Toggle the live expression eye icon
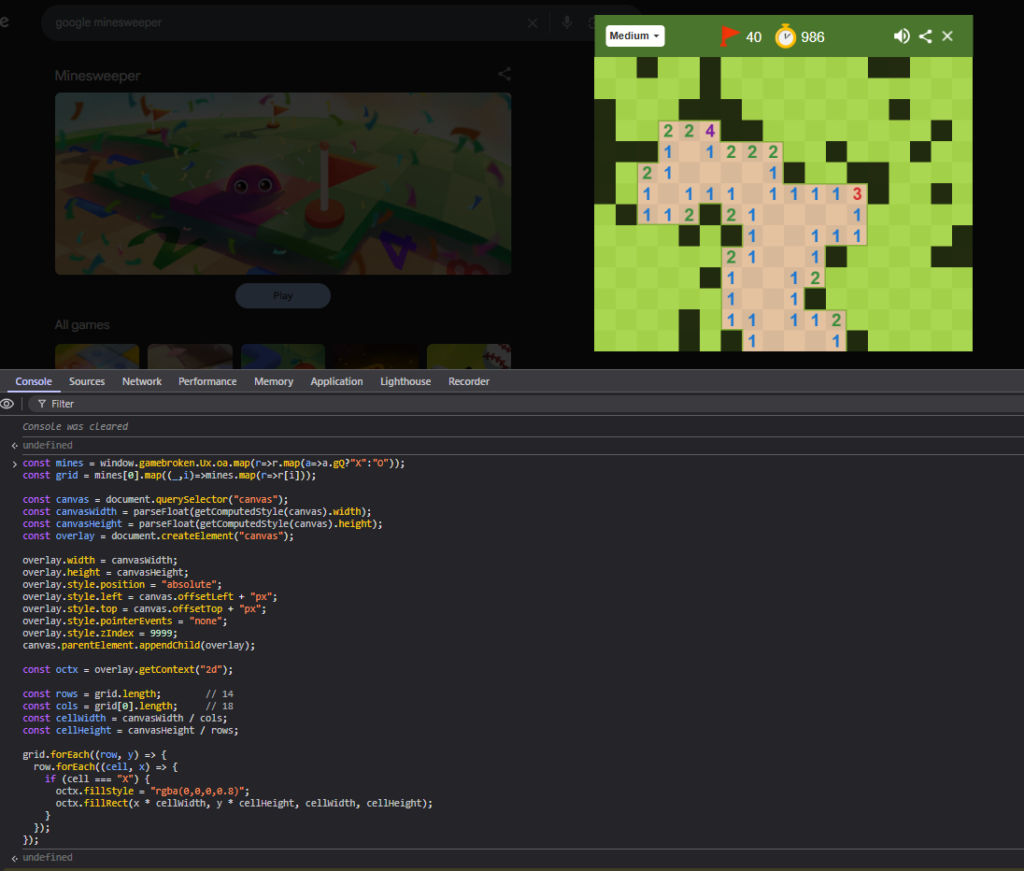 click(x=8, y=404)
